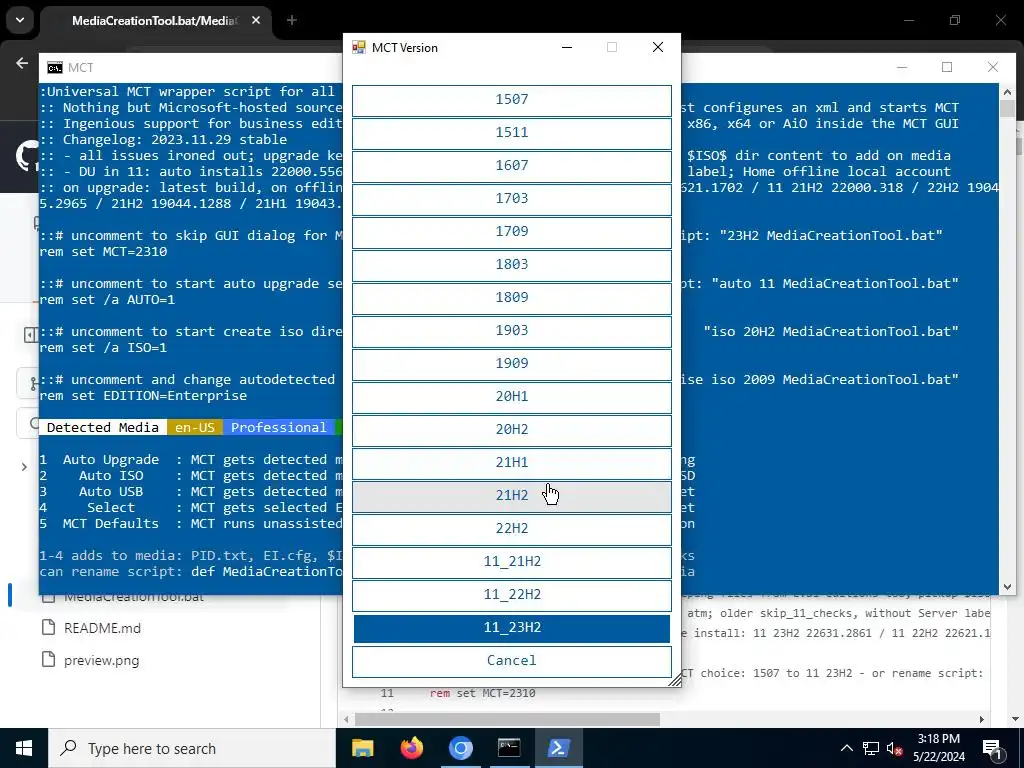Open the notification center icon

[992, 748]
